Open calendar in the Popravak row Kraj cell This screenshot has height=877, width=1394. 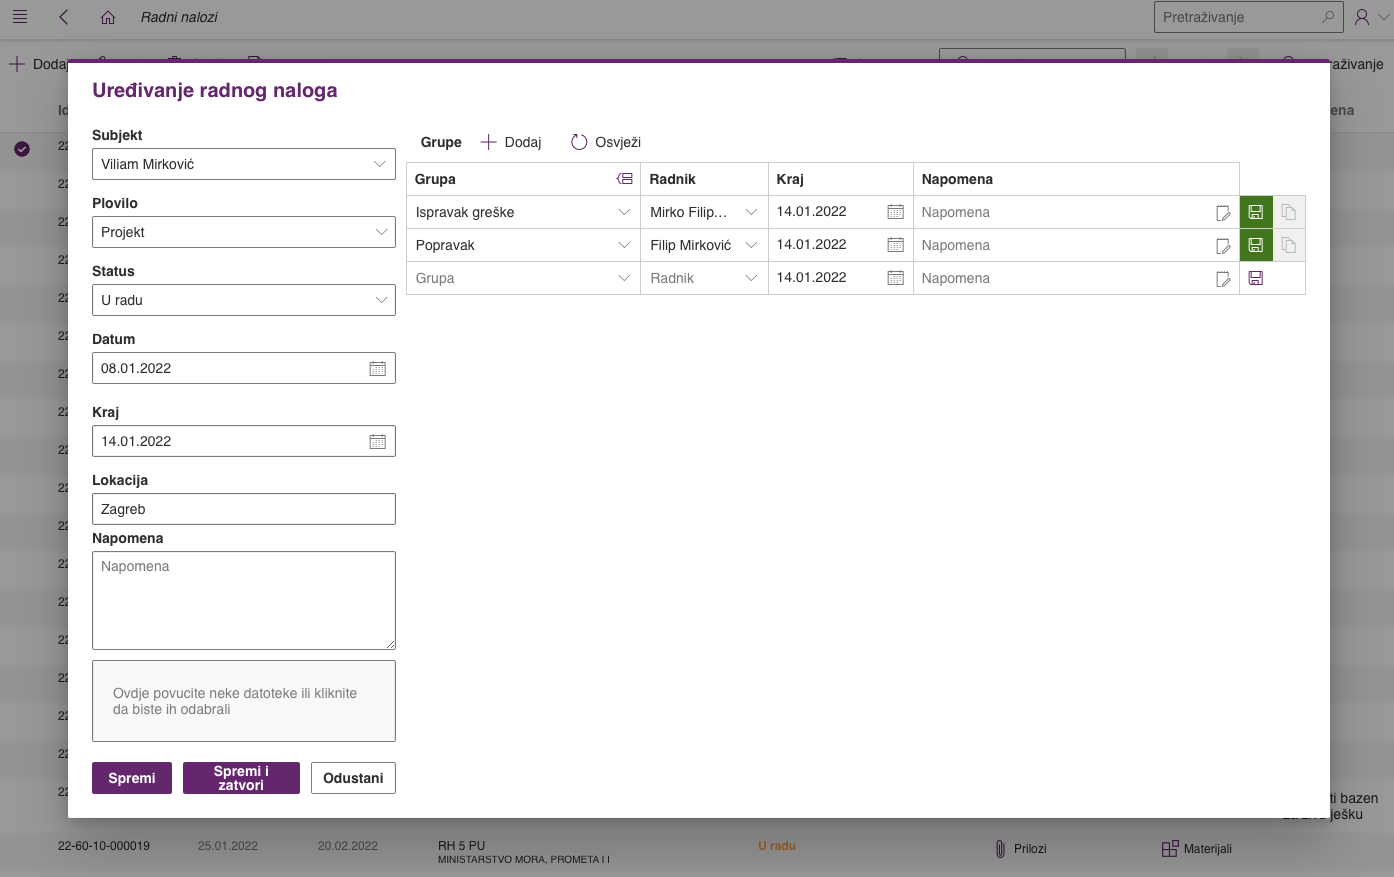coord(895,245)
